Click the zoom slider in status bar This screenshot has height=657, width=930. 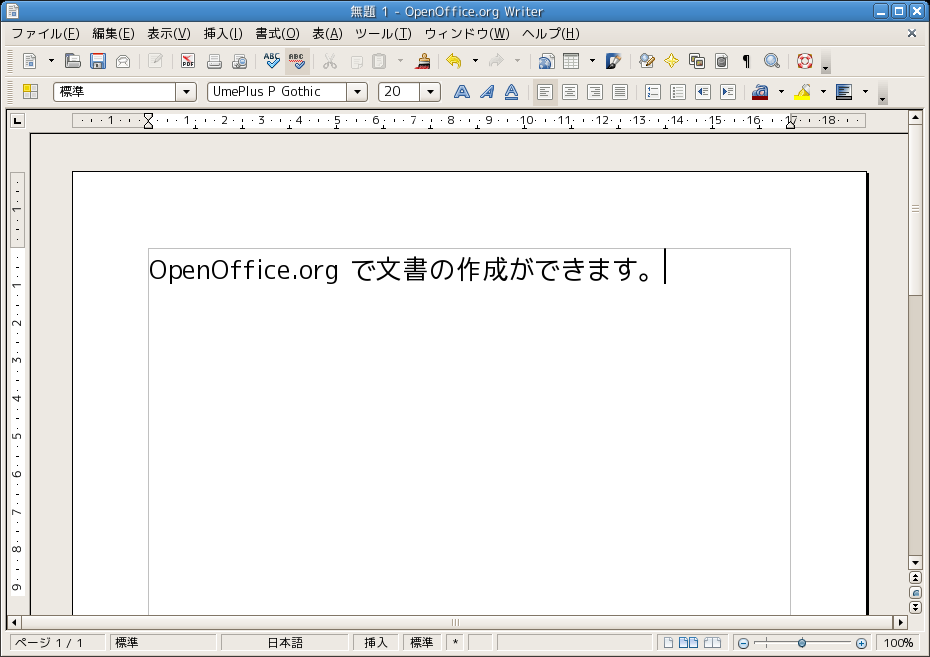coord(802,643)
